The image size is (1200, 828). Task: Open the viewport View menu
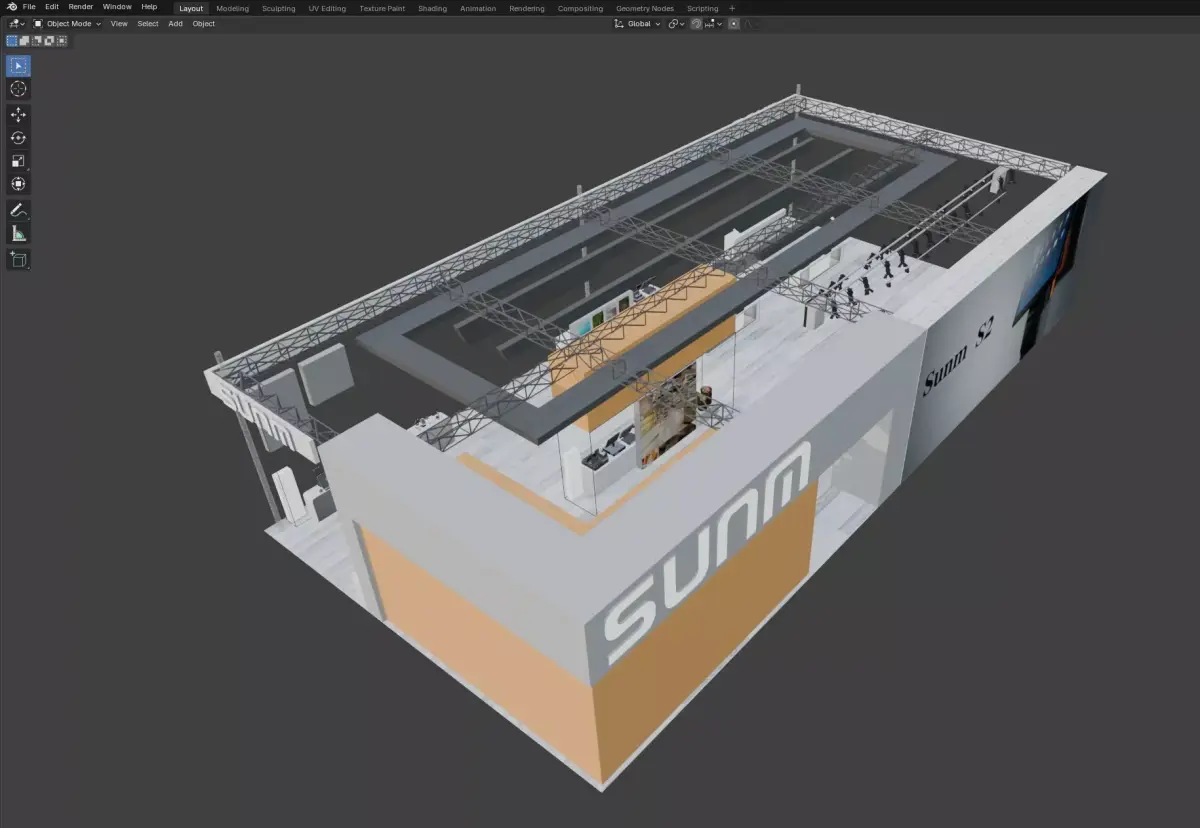119,23
